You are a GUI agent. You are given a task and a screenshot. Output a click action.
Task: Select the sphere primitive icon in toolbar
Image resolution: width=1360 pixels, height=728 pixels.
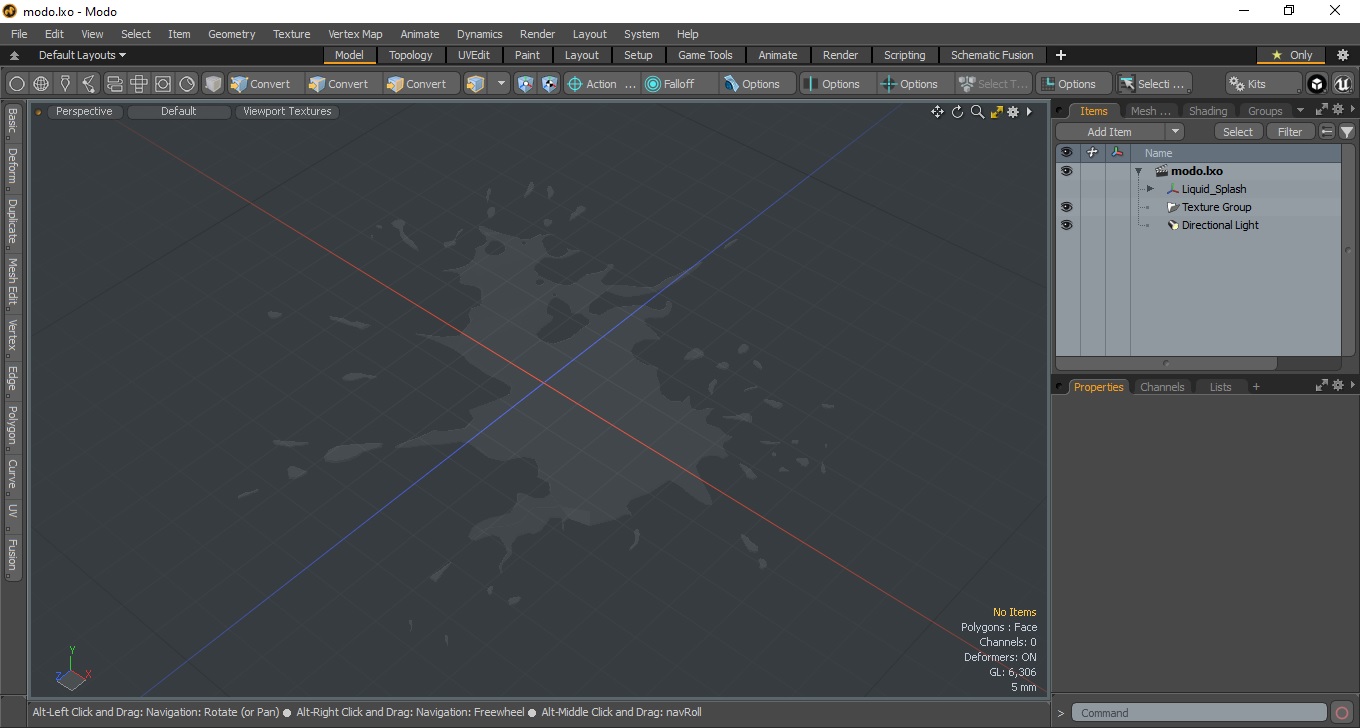(17, 84)
